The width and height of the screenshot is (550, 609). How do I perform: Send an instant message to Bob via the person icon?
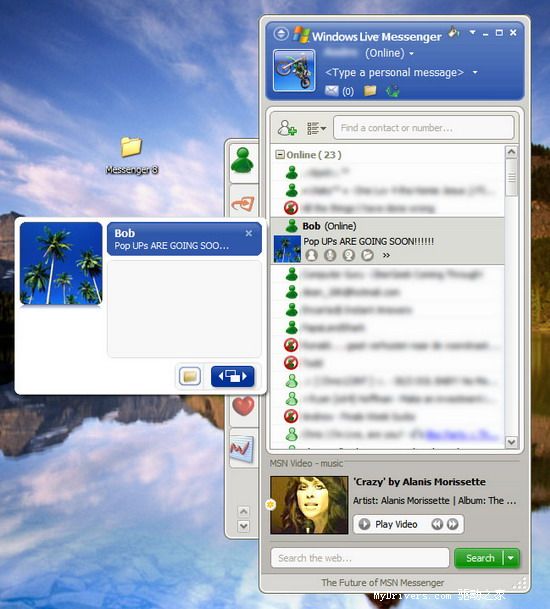pyautogui.click(x=312, y=255)
